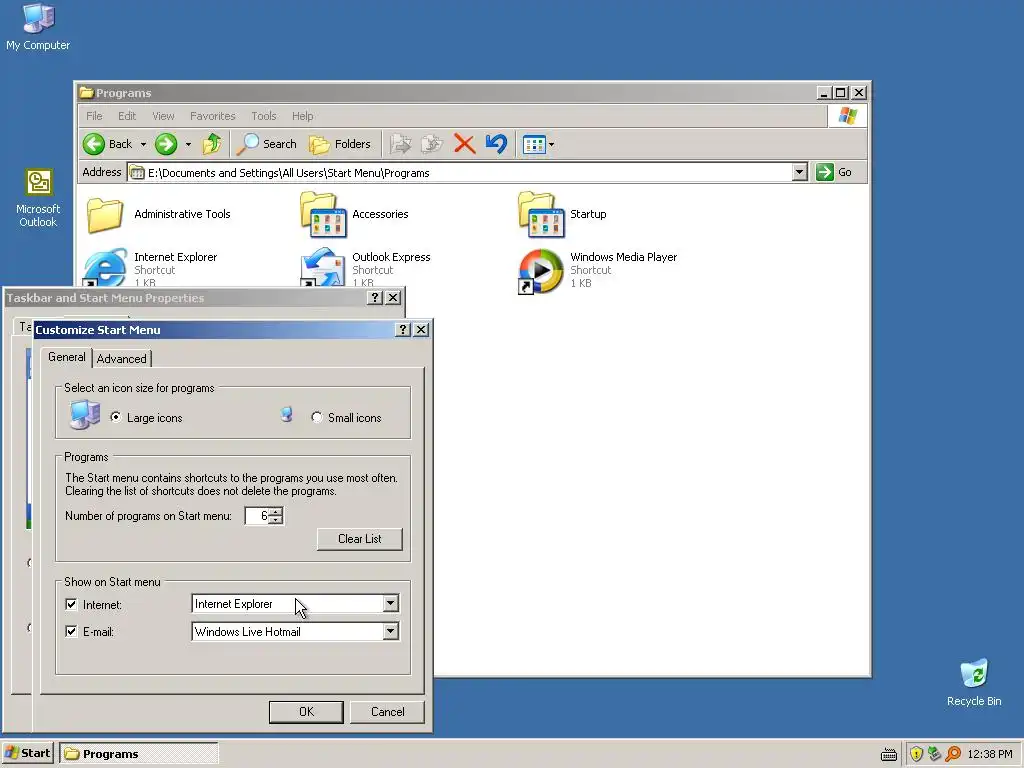
Task: Click the Back arrow in Programs window
Action: click(94, 144)
